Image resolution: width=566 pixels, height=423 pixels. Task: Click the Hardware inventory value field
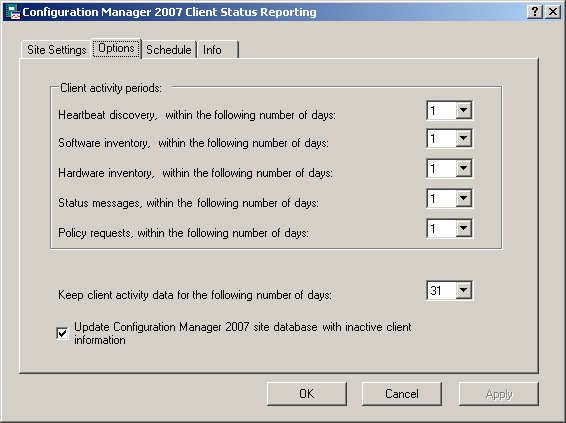441,168
